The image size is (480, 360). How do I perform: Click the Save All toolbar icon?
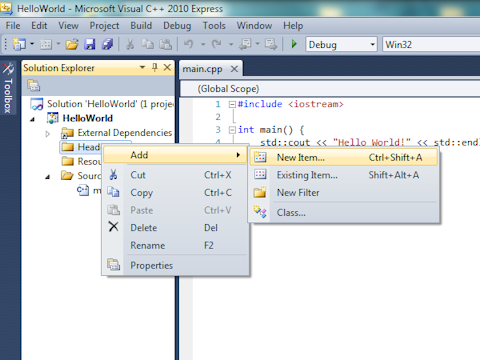click(x=107, y=44)
